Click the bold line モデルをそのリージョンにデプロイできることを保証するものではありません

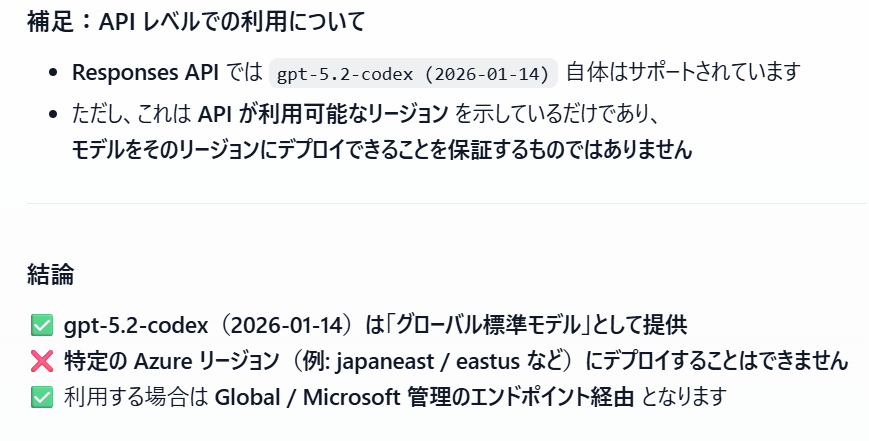(x=381, y=150)
